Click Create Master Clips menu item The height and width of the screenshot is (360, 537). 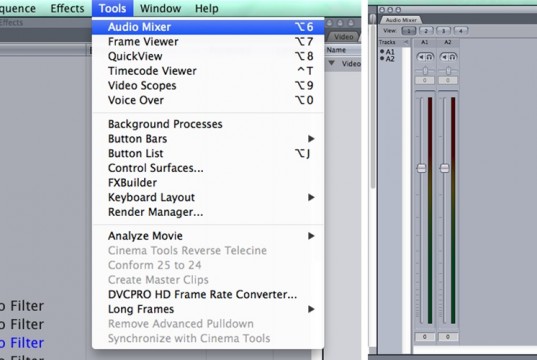[208, 280]
